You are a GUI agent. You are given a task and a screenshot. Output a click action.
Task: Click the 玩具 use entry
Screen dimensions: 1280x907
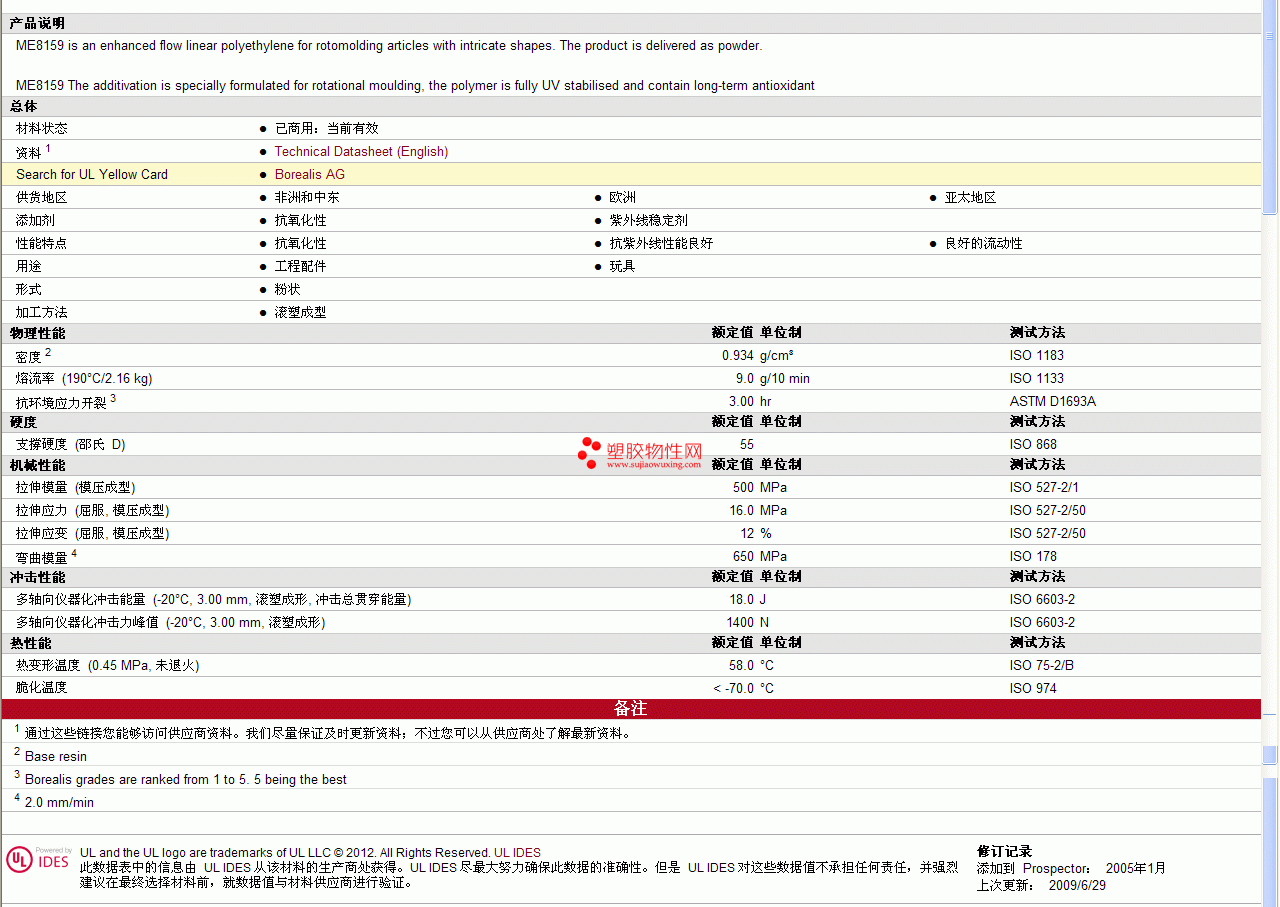pyautogui.click(x=623, y=267)
